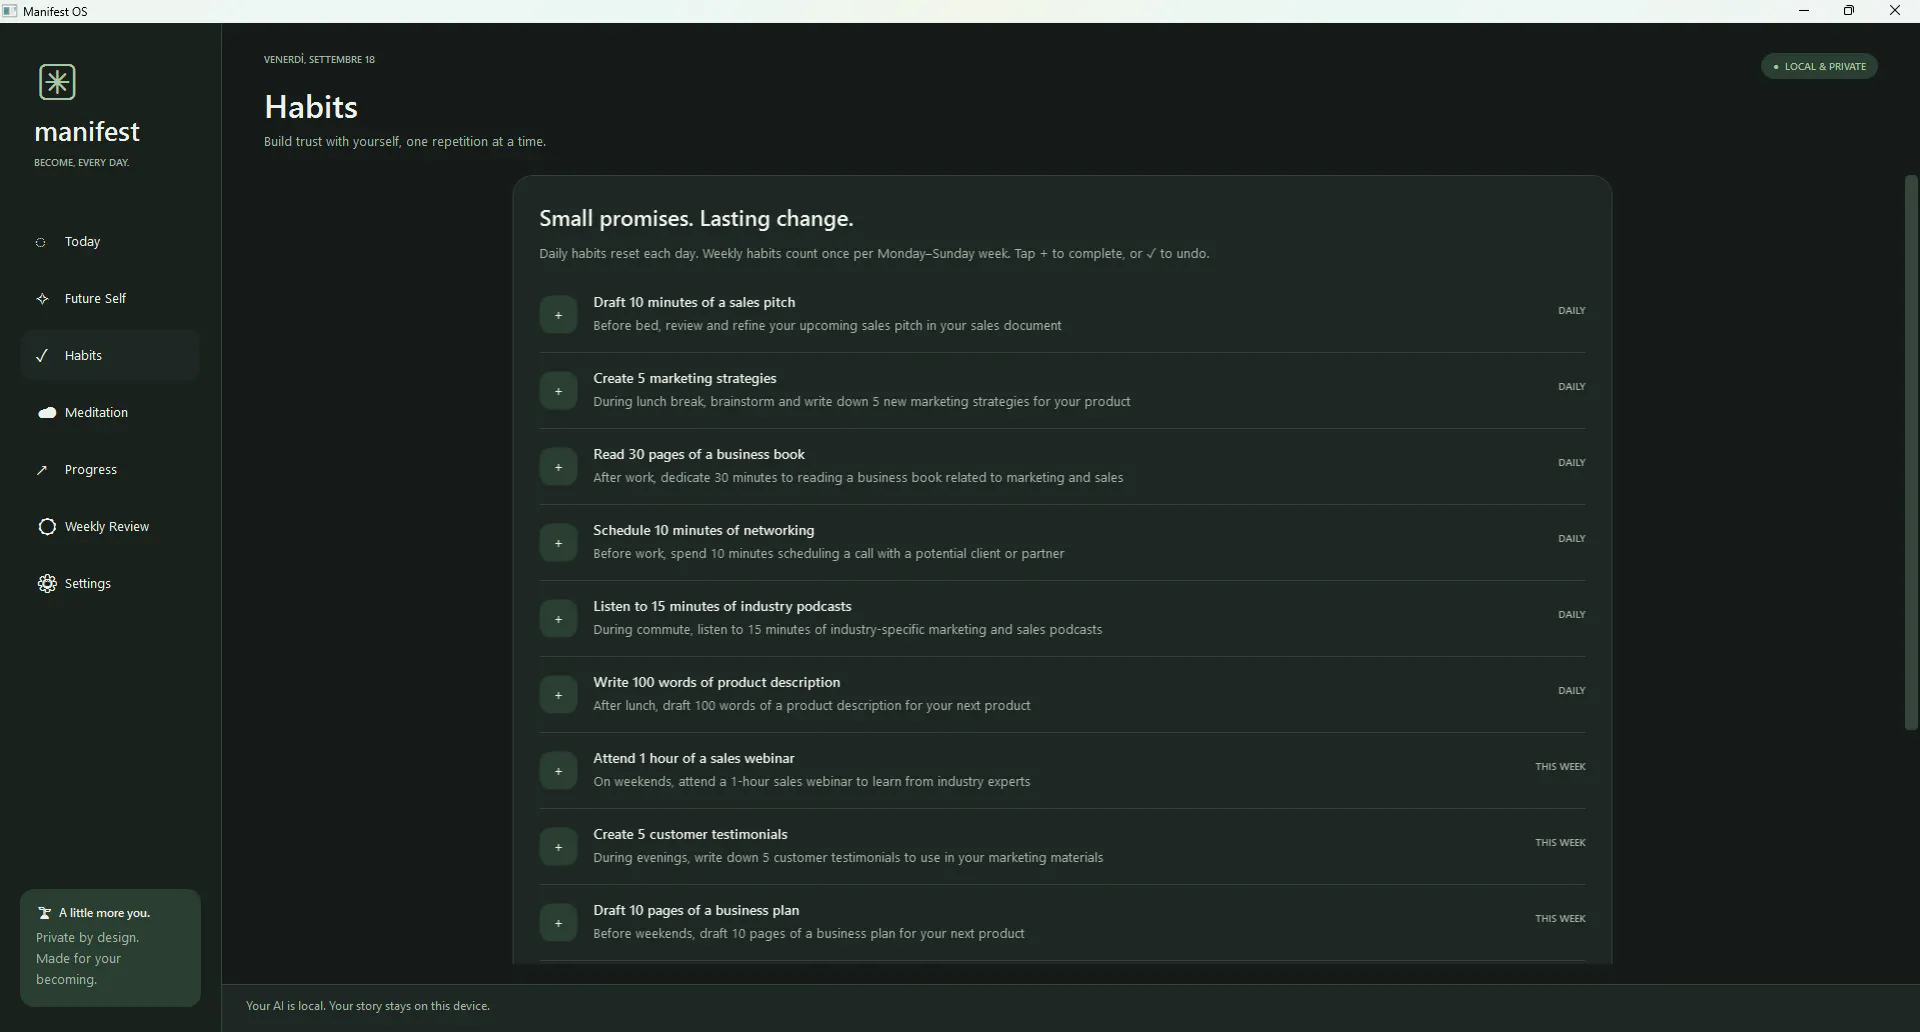1920x1032 pixels.
Task: Click 'Create 5 customer testimonials' title
Action: [x=690, y=834]
